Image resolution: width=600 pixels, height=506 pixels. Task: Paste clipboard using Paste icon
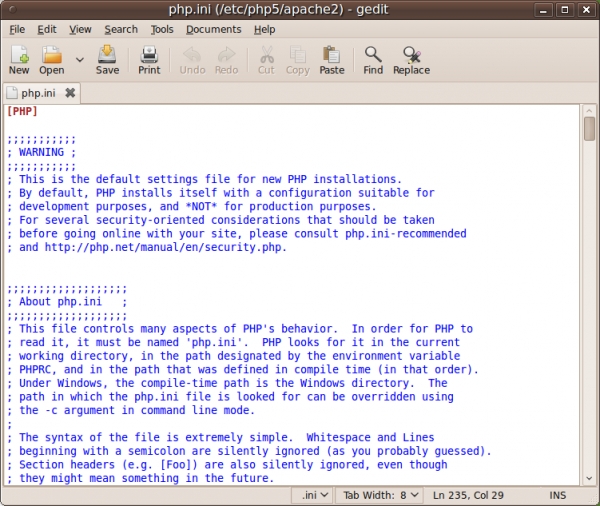[332, 60]
